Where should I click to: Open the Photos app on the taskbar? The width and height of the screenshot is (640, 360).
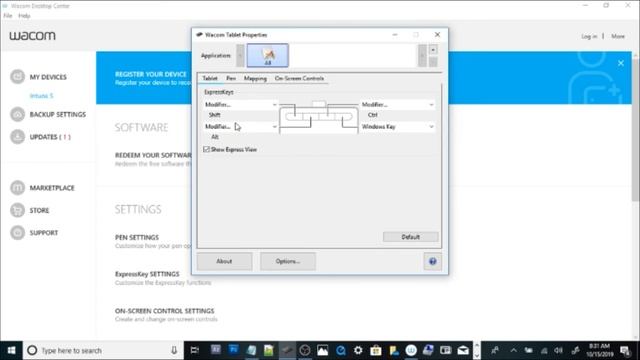pos(322,350)
